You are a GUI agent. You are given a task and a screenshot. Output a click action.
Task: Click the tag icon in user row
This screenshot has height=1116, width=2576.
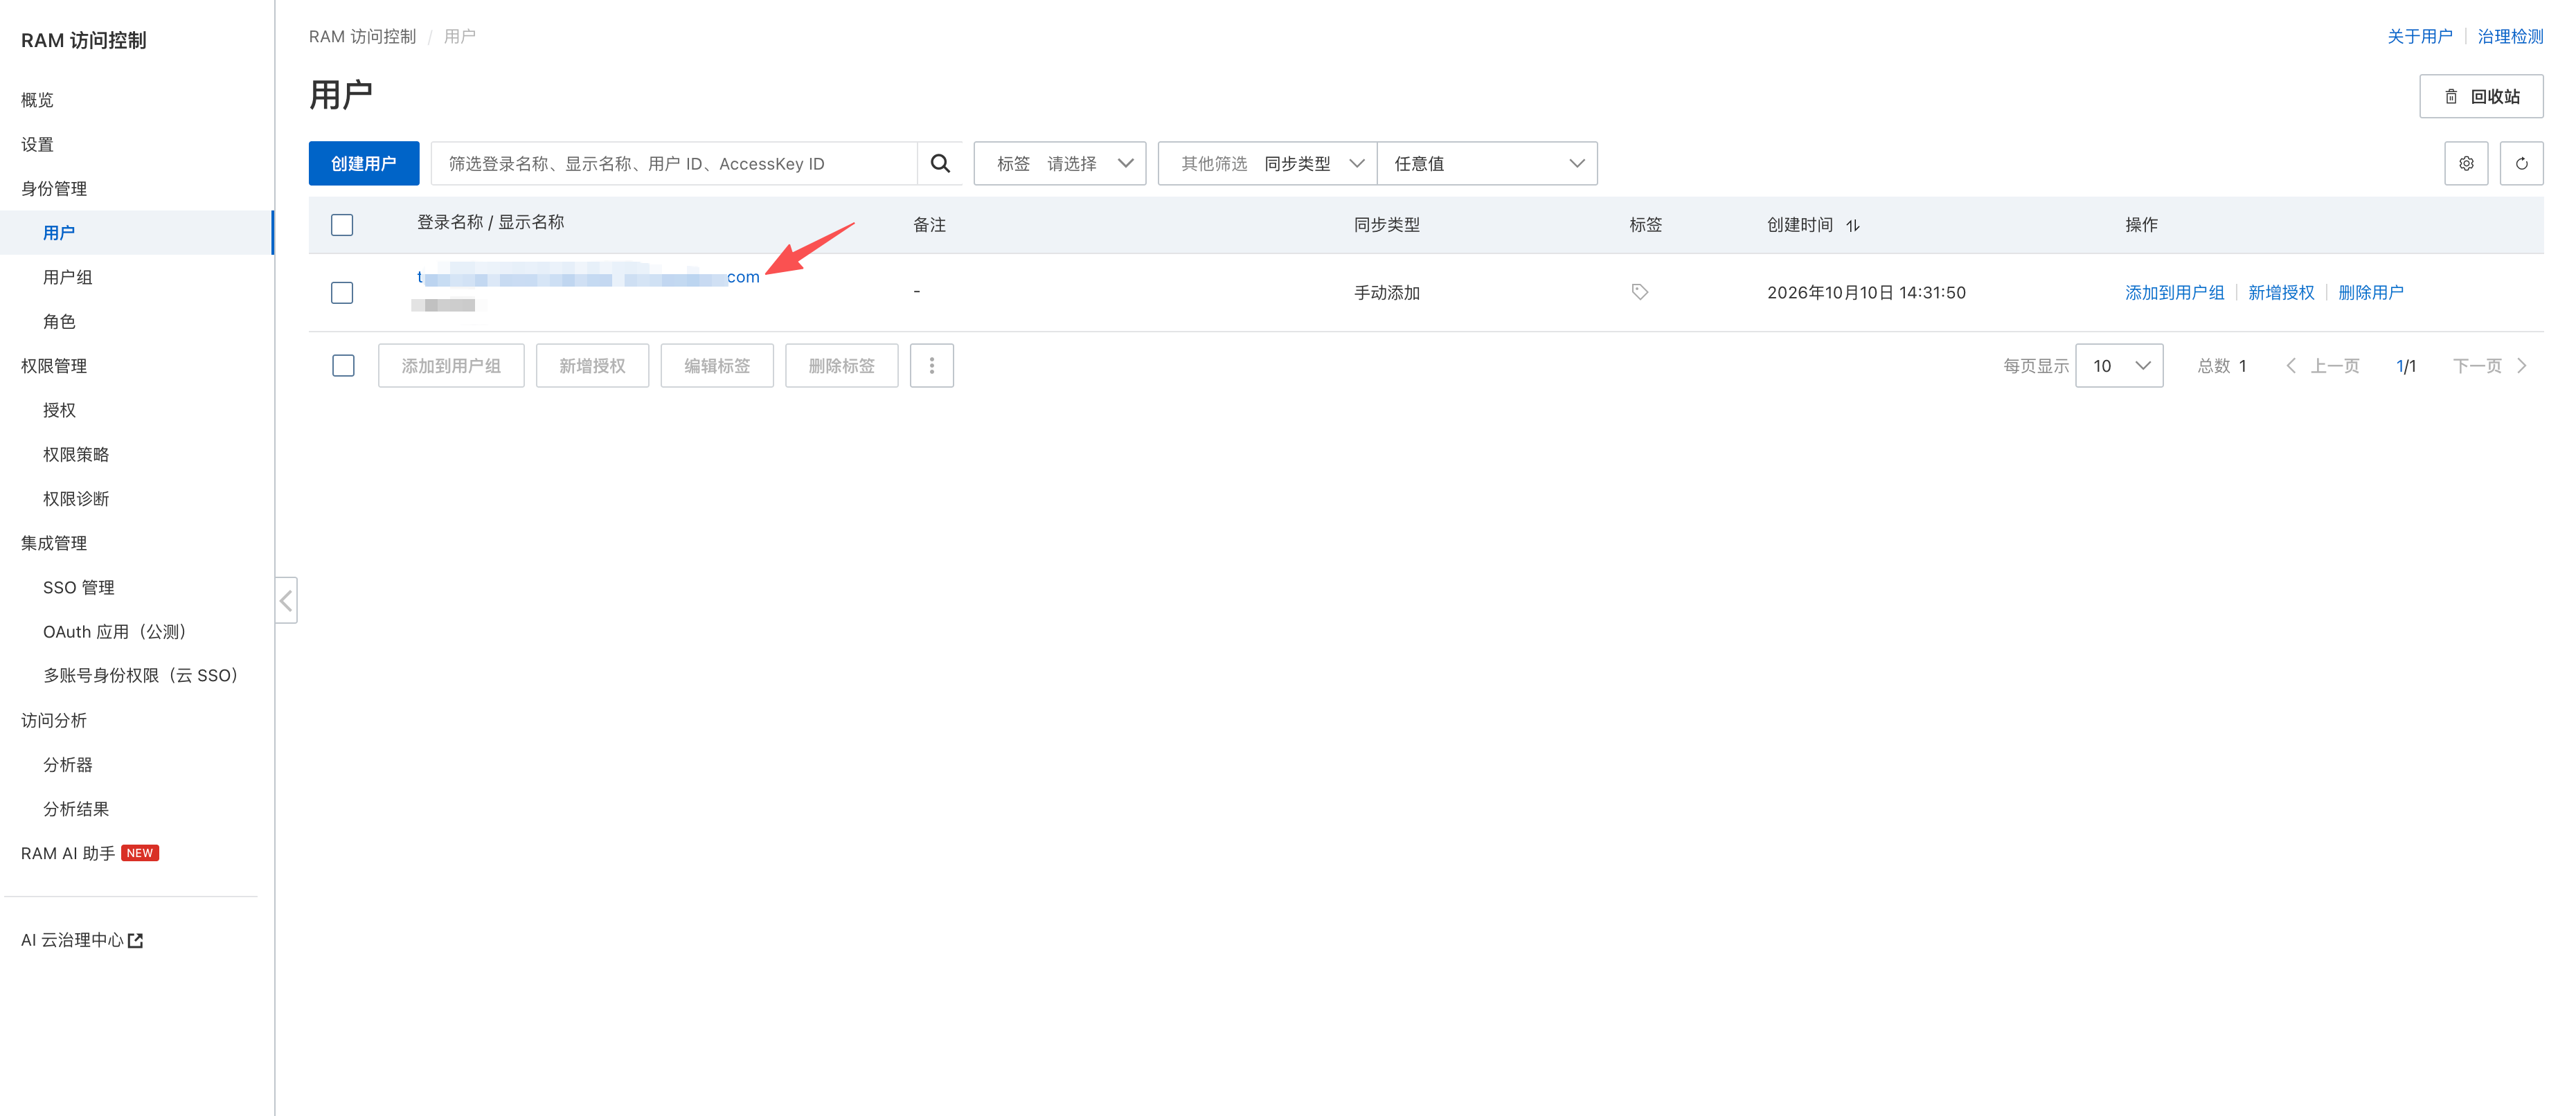coord(1639,292)
